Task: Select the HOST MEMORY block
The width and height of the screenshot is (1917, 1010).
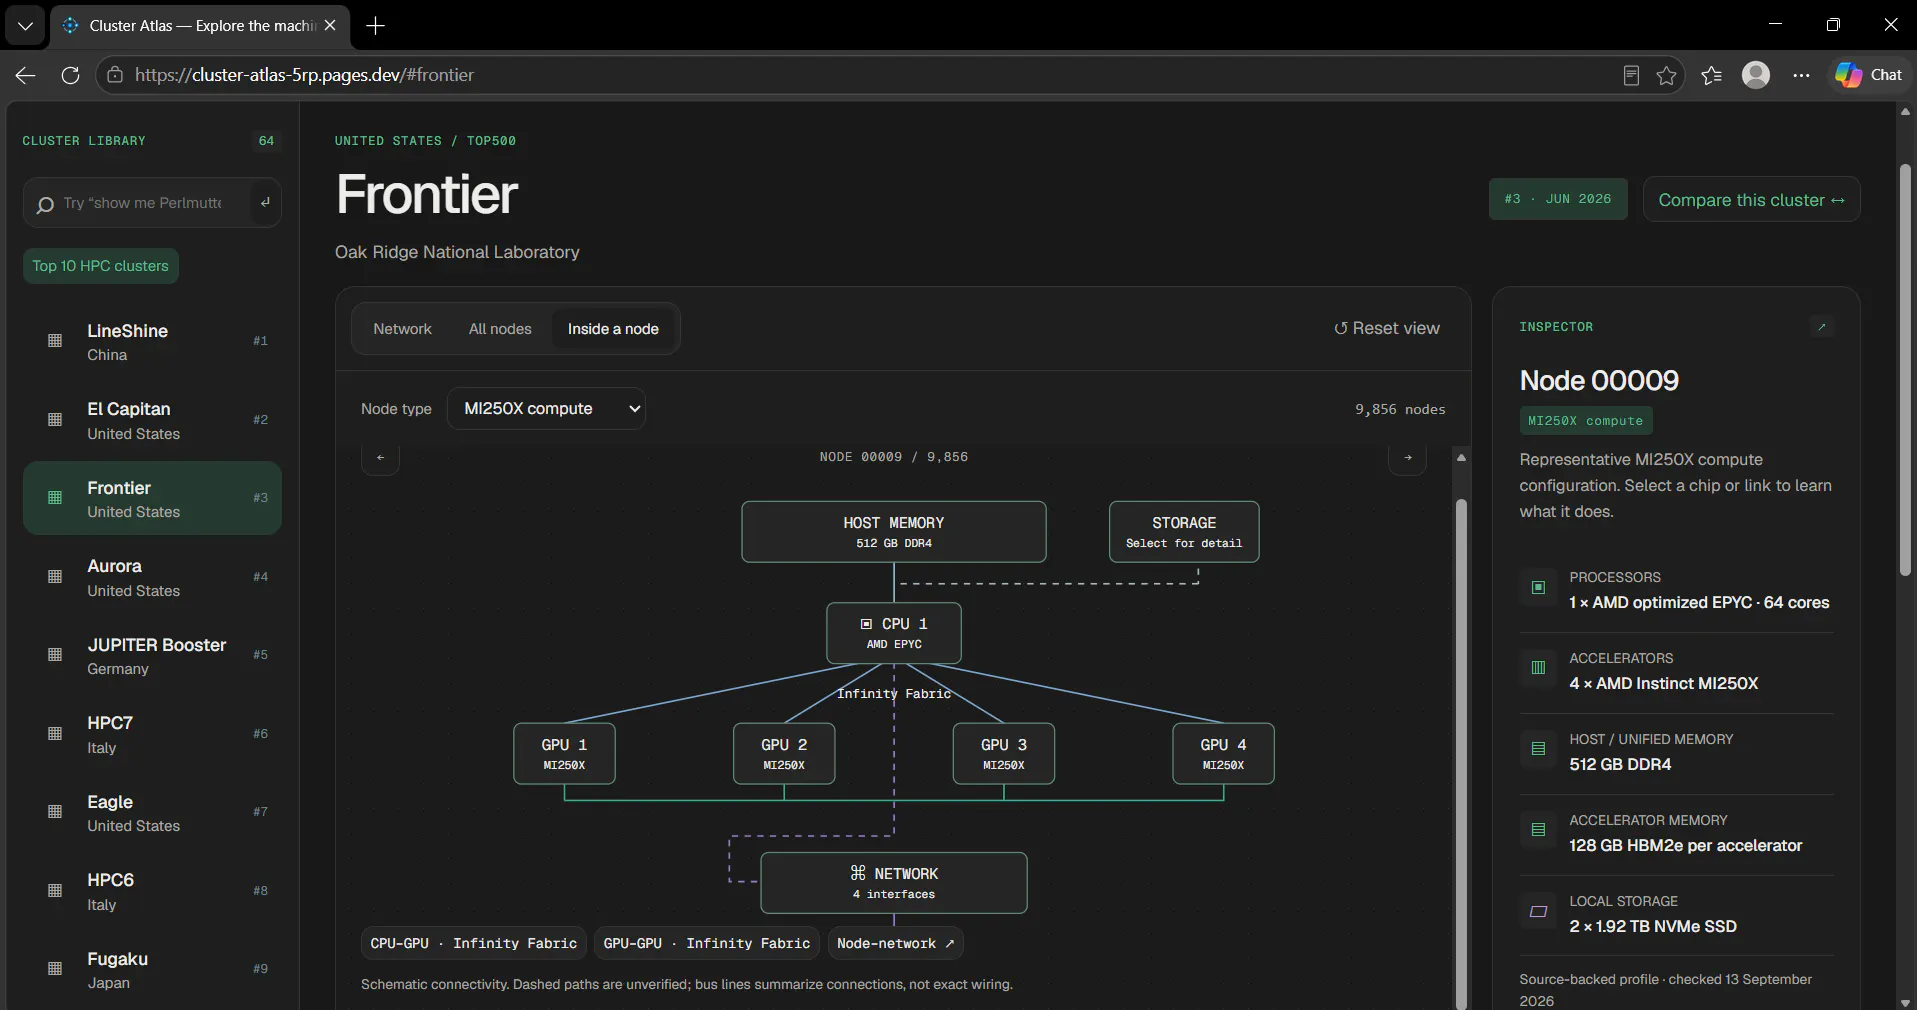Action: 894,532
